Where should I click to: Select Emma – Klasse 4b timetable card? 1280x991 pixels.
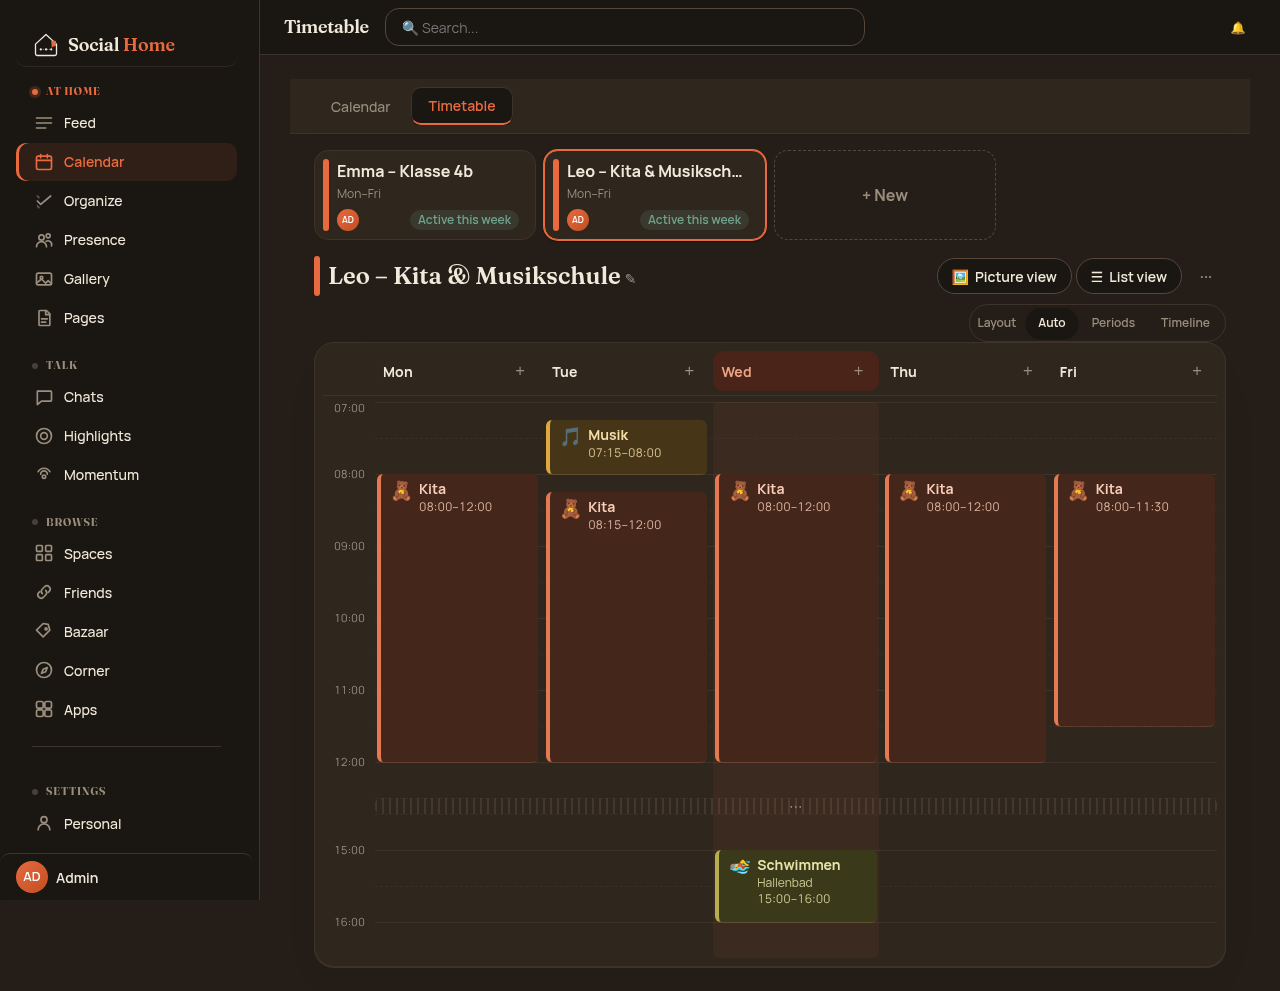tap(425, 195)
